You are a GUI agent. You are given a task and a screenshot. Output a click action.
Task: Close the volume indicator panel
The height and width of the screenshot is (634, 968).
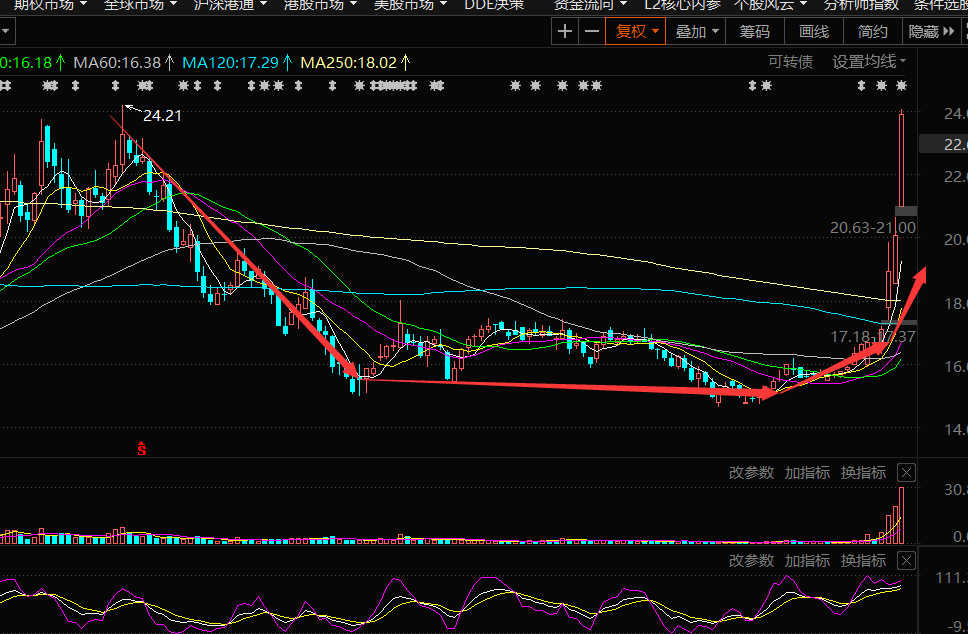[x=906, y=473]
